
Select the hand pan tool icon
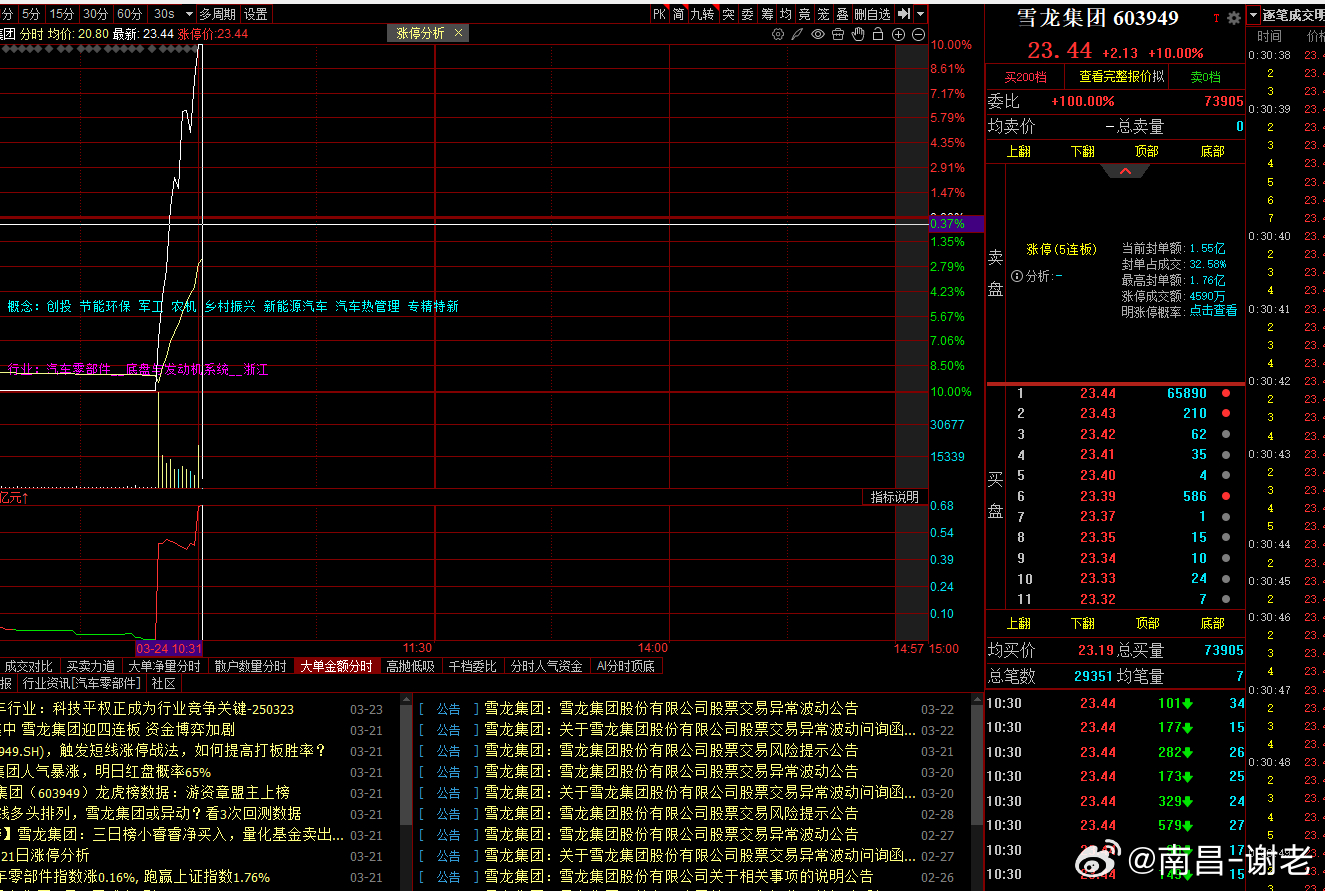[858, 34]
